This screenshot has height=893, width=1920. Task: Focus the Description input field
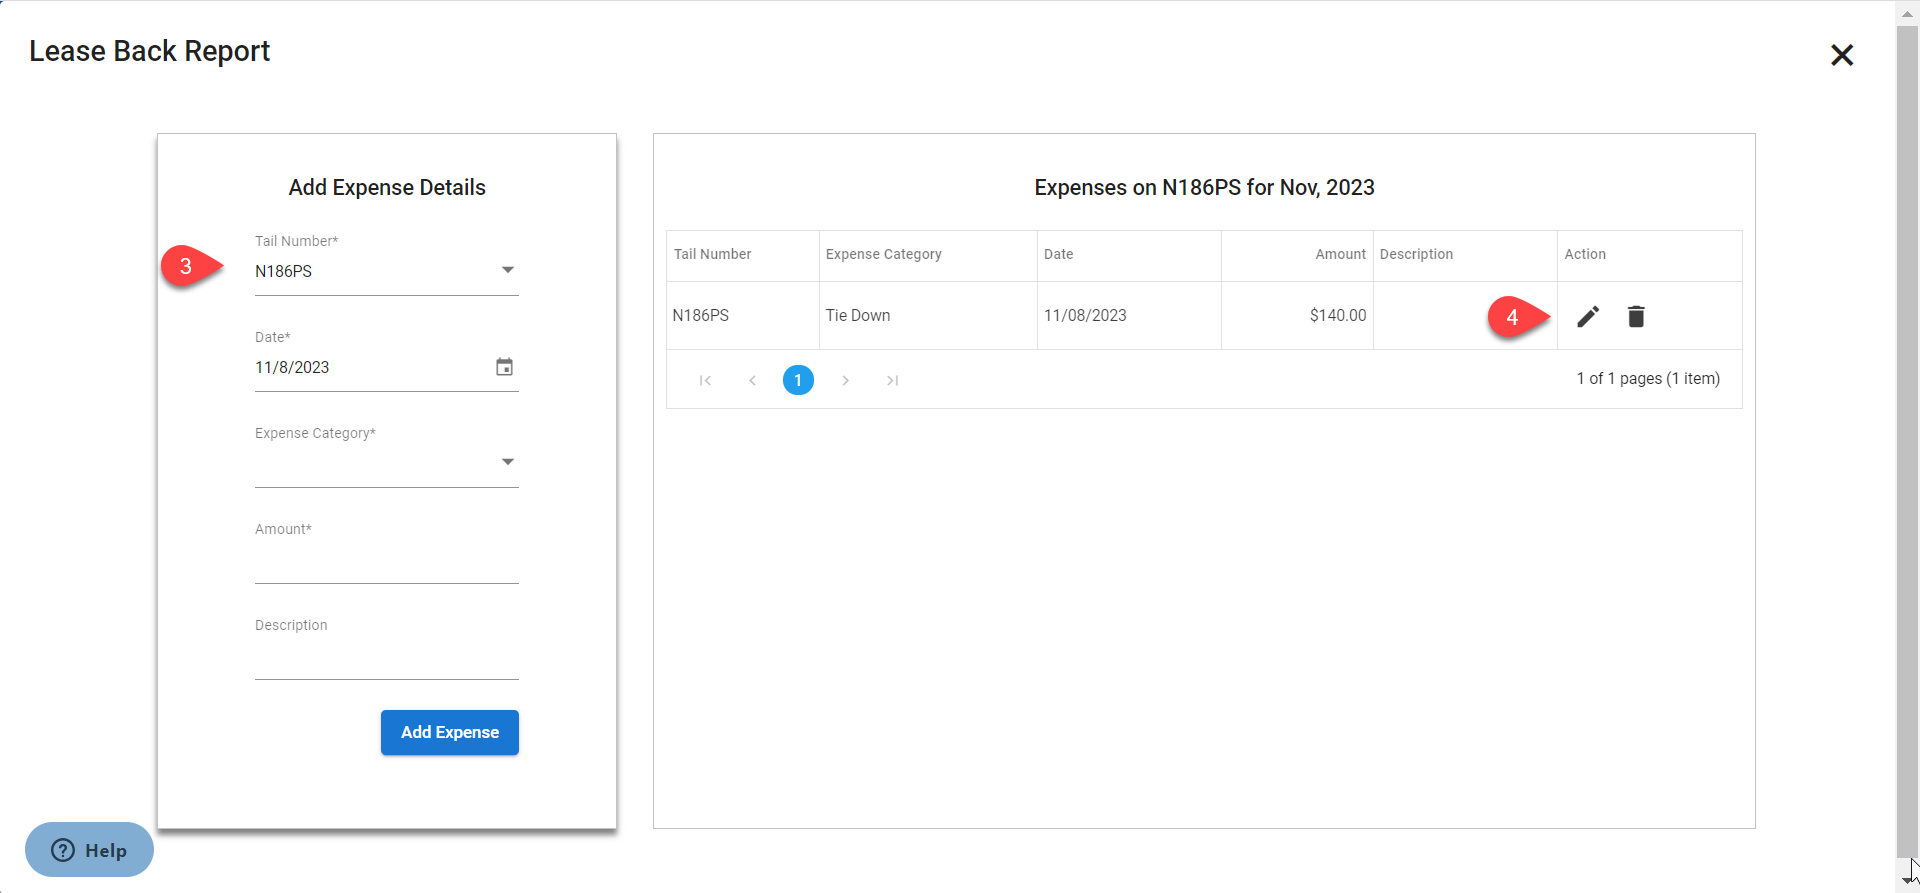[x=386, y=660]
